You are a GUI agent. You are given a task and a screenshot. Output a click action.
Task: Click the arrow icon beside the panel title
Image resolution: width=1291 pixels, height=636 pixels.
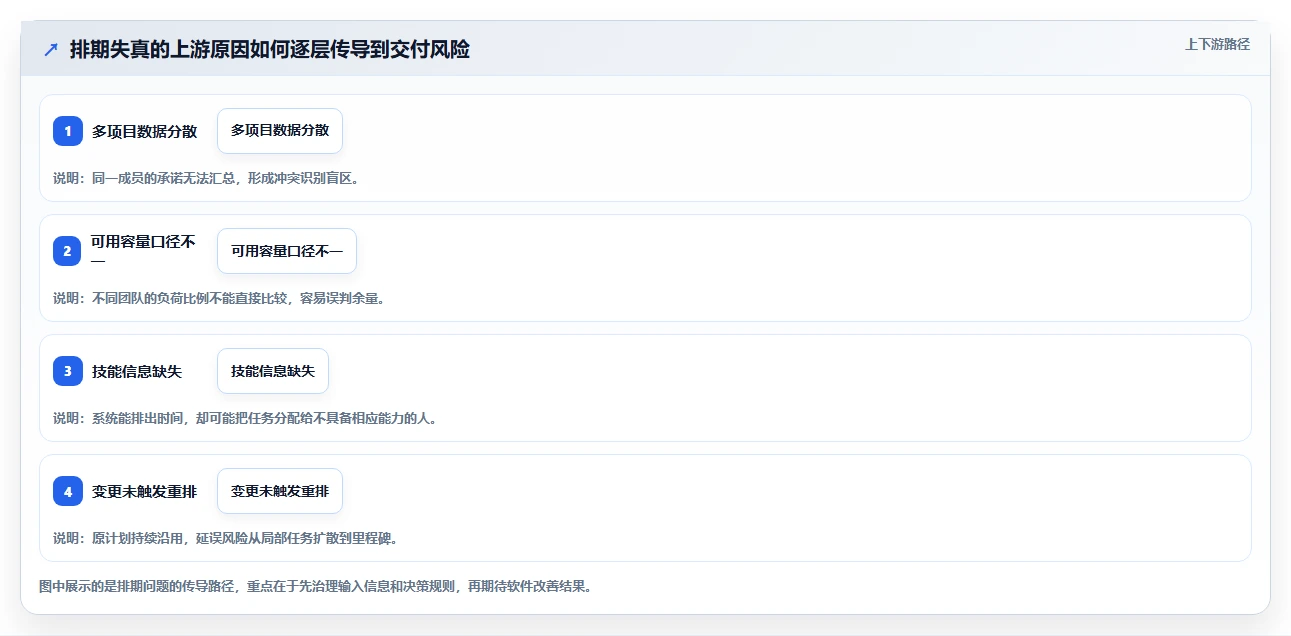pos(51,49)
